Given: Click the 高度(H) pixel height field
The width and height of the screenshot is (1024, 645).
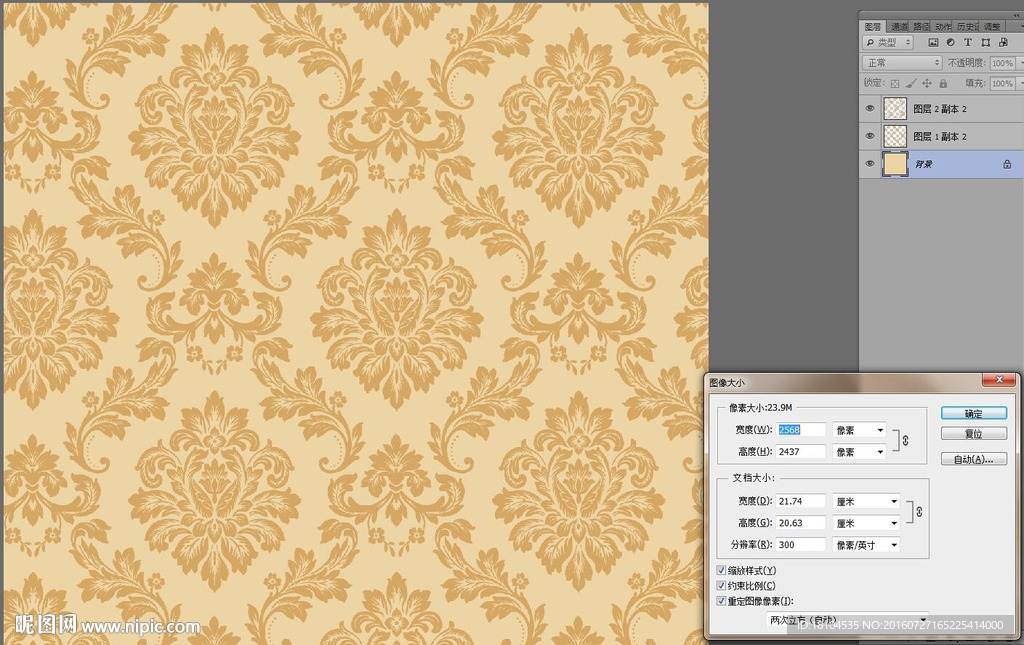Looking at the screenshot, I should (x=801, y=451).
